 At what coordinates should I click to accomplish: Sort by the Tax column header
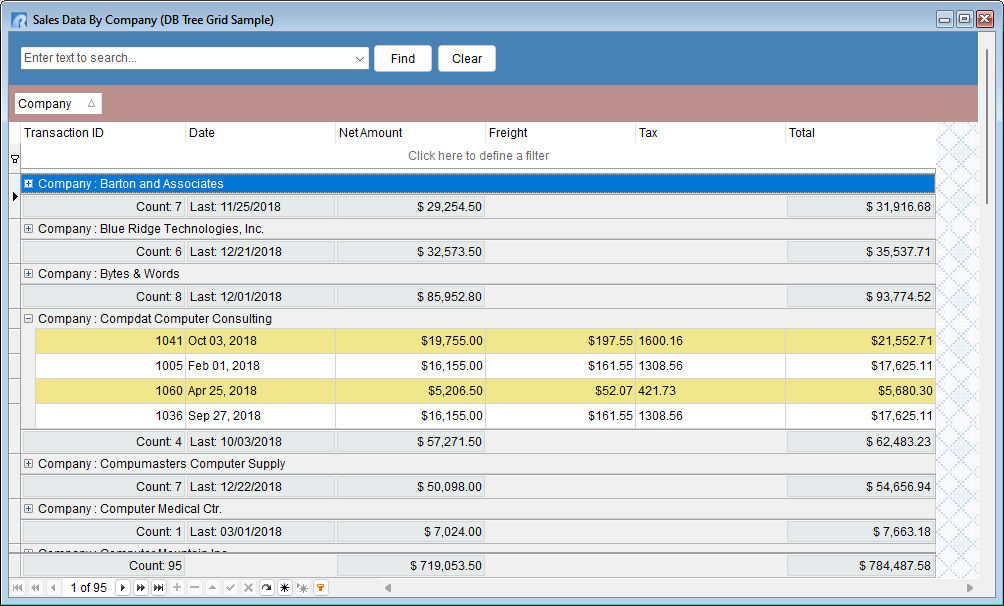(x=710, y=133)
